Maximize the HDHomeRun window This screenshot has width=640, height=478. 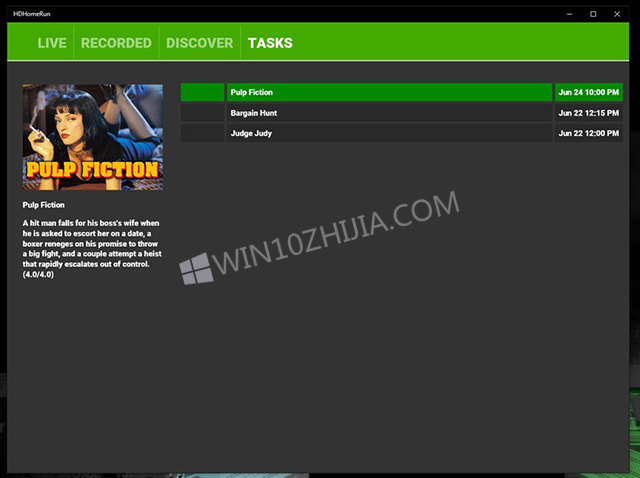593,14
